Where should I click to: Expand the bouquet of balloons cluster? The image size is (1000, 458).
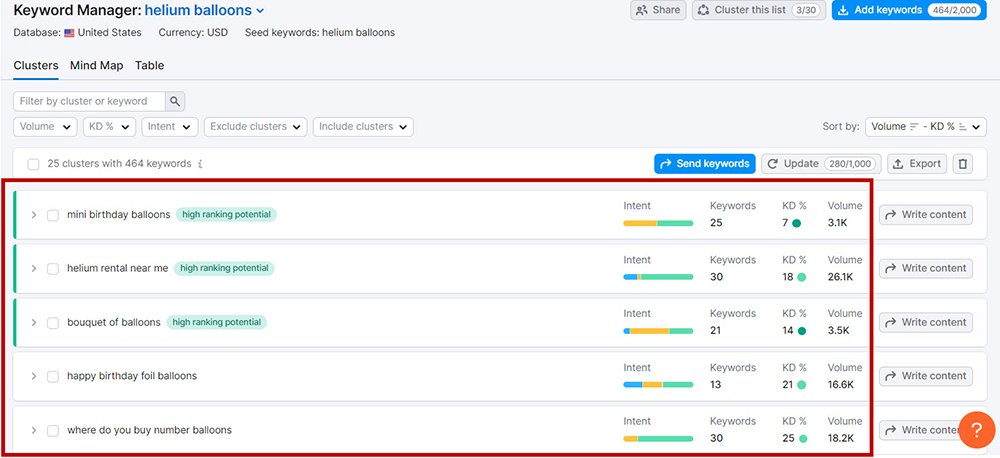tap(34, 323)
